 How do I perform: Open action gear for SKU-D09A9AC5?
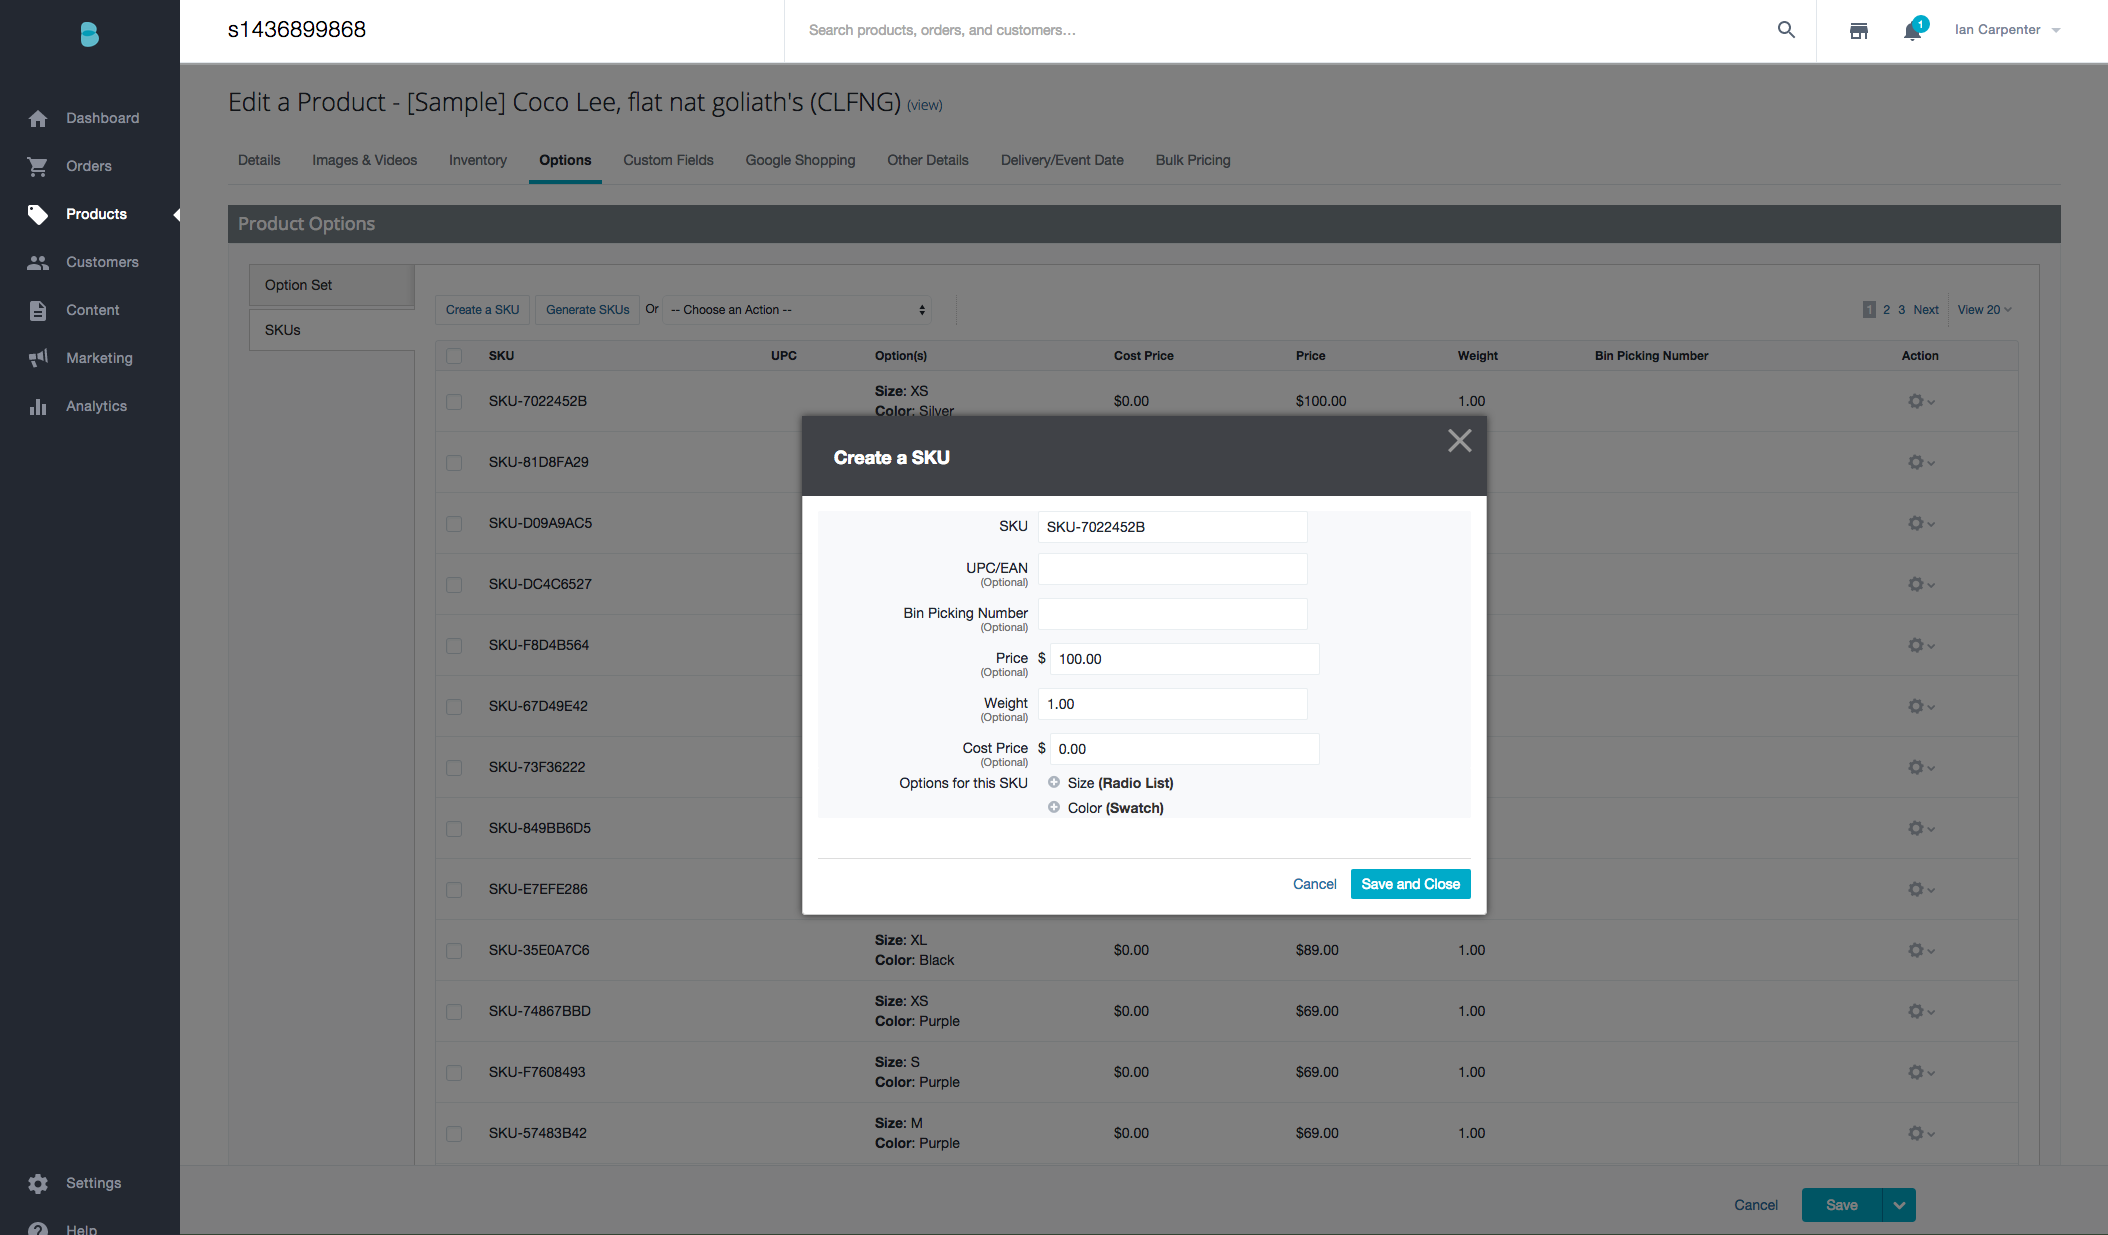1920,523
